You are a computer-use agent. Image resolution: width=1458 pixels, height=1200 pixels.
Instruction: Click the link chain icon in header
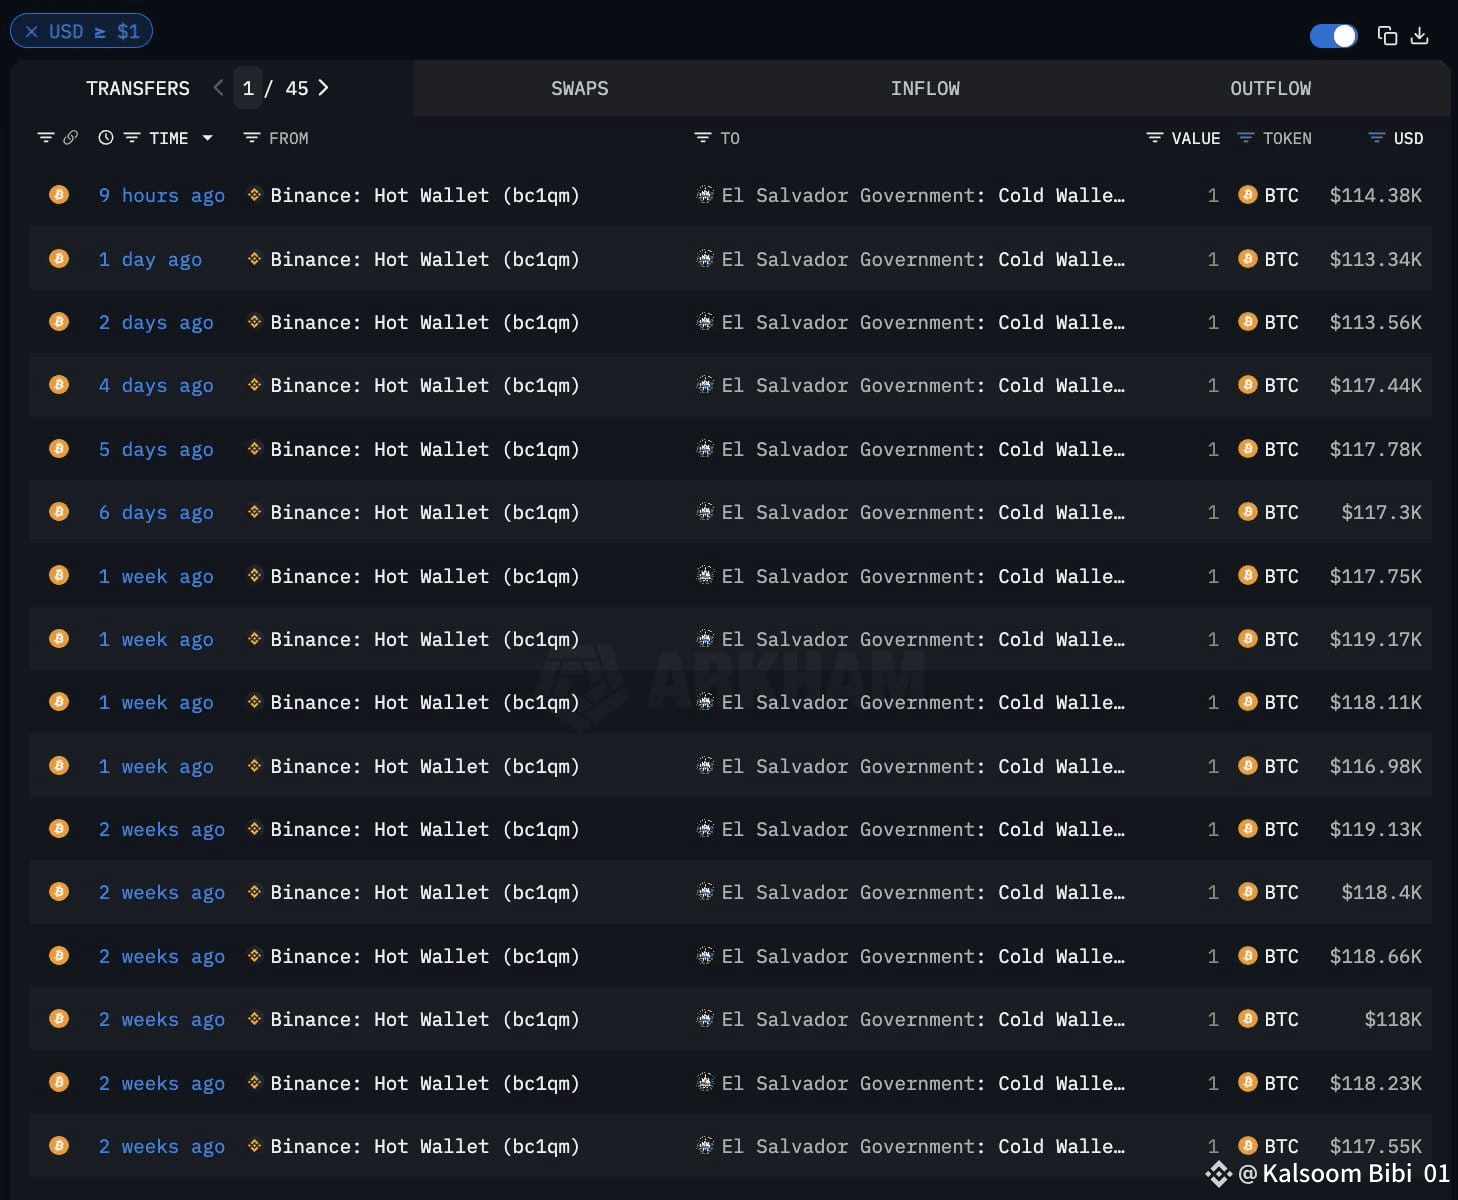tap(70, 138)
